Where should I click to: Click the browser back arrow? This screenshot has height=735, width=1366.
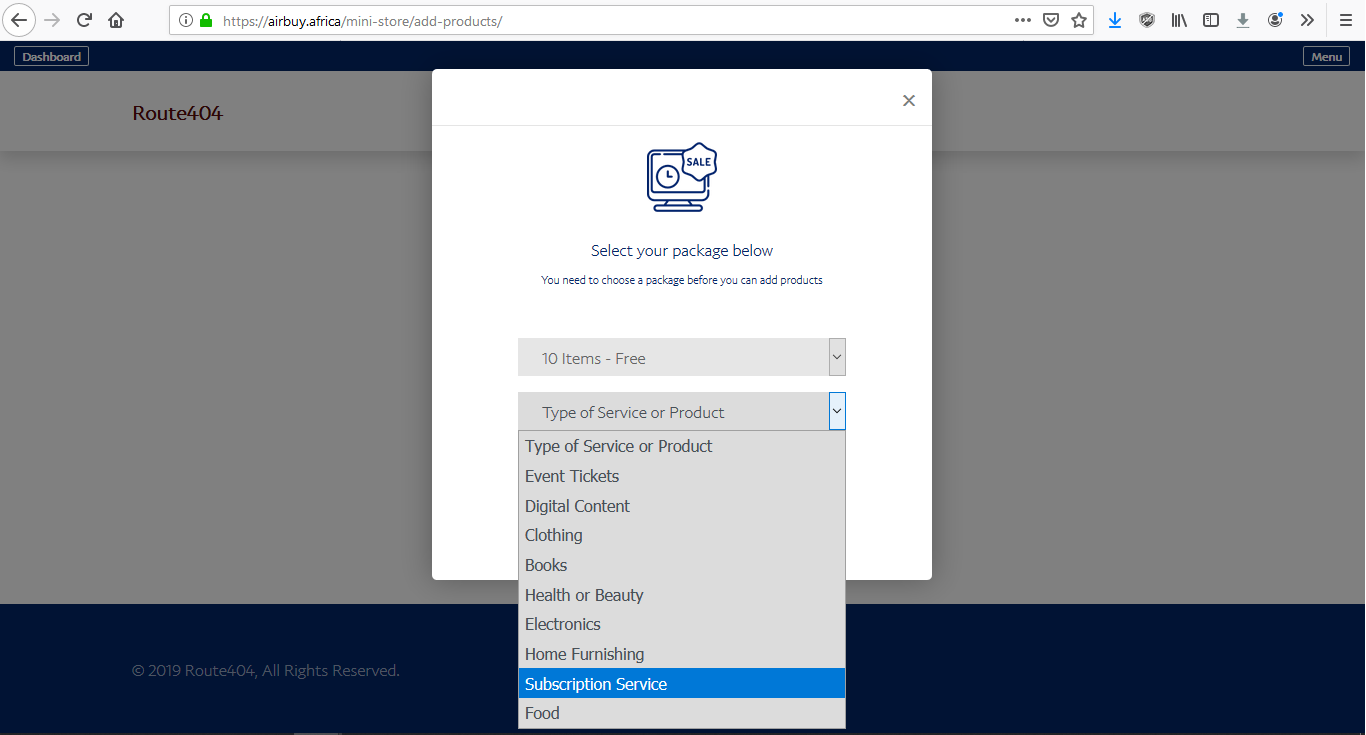pyautogui.click(x=19, y=20)
